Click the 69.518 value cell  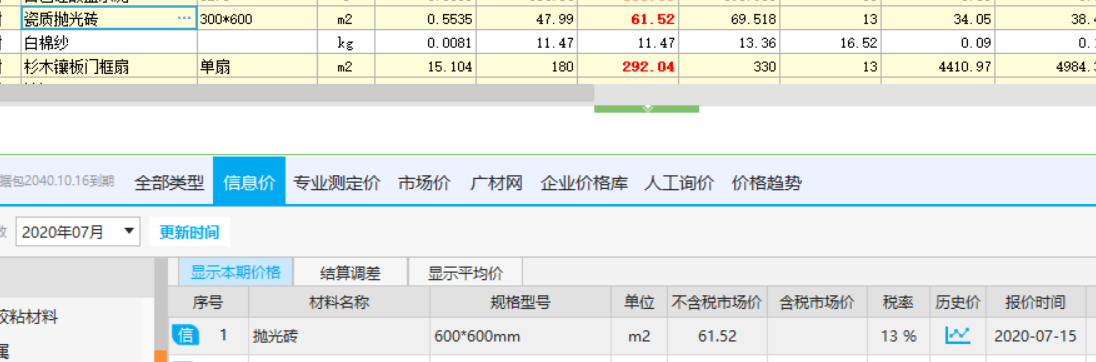[x=730, y=19]
